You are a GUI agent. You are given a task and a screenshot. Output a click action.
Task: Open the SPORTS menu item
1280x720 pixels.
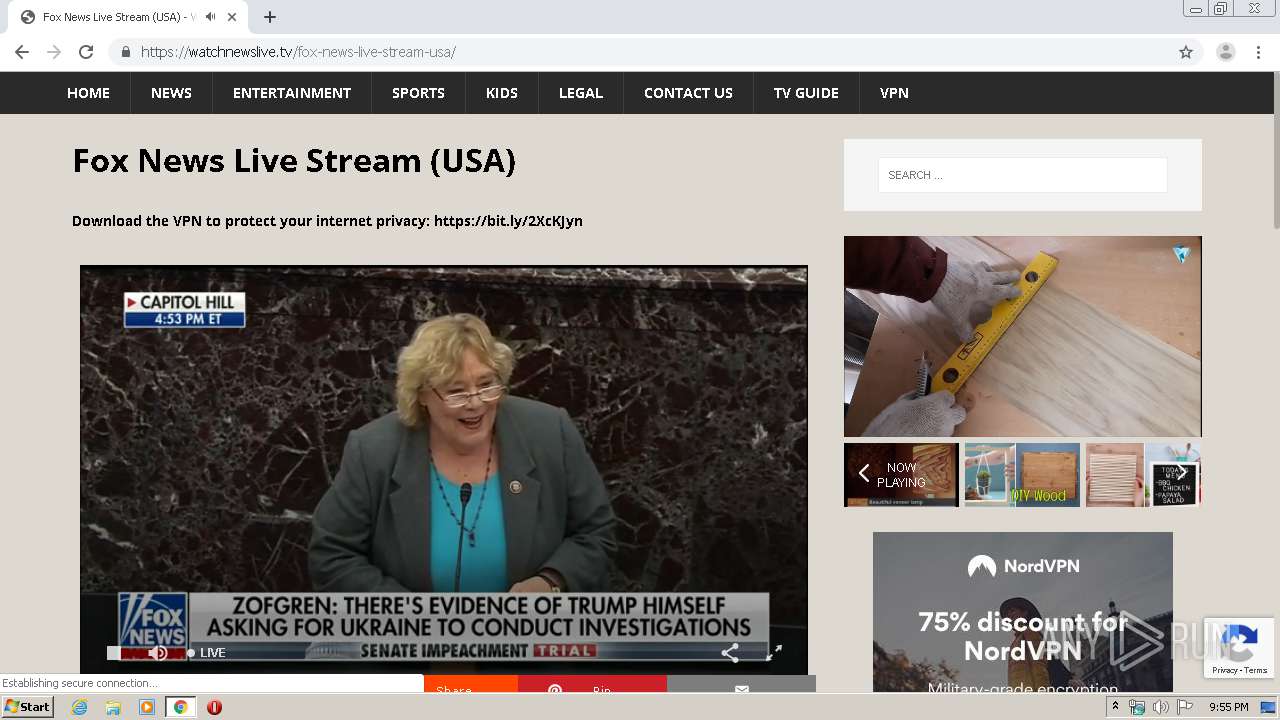[x=418, y=93]
